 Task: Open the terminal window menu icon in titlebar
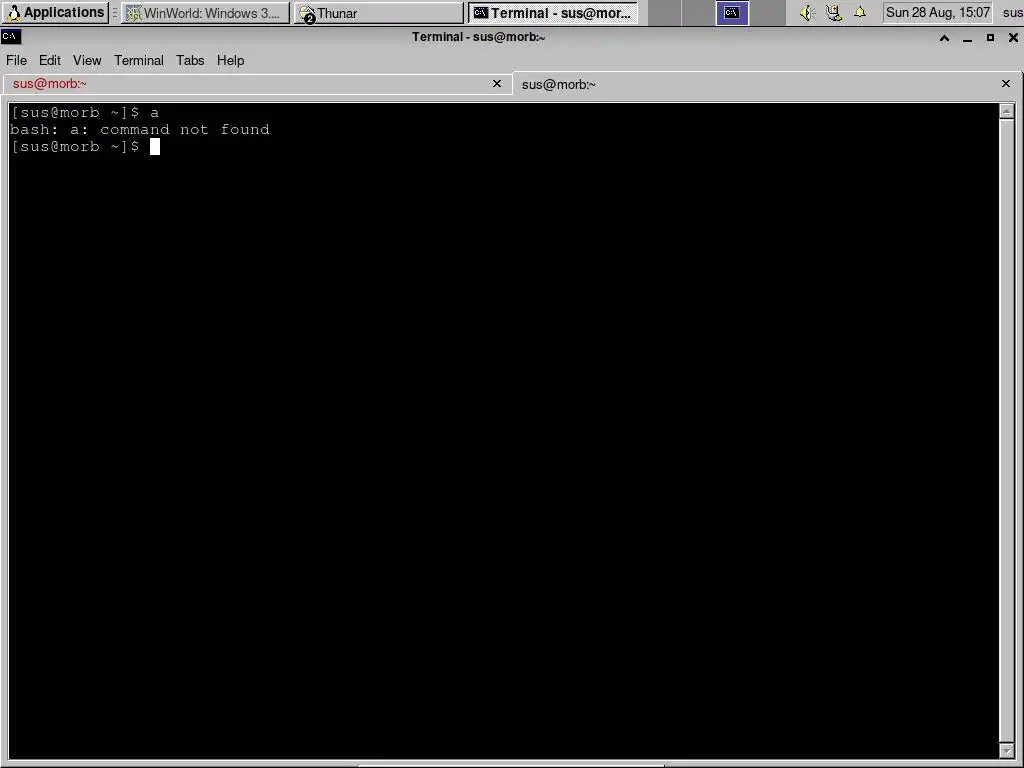10,37
